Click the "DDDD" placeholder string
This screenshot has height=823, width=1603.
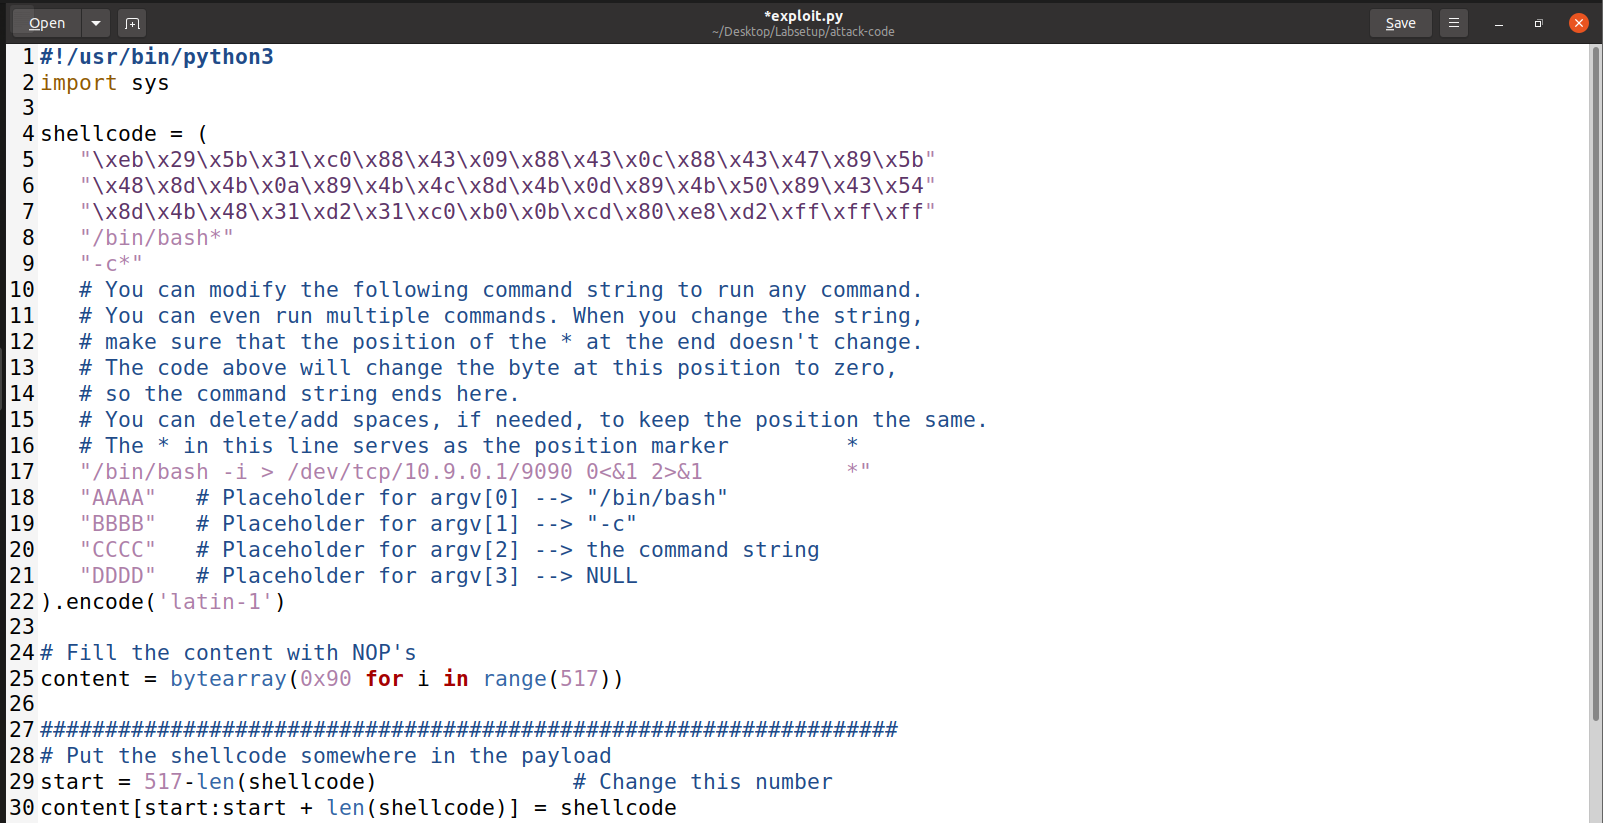tap(118, 576)
